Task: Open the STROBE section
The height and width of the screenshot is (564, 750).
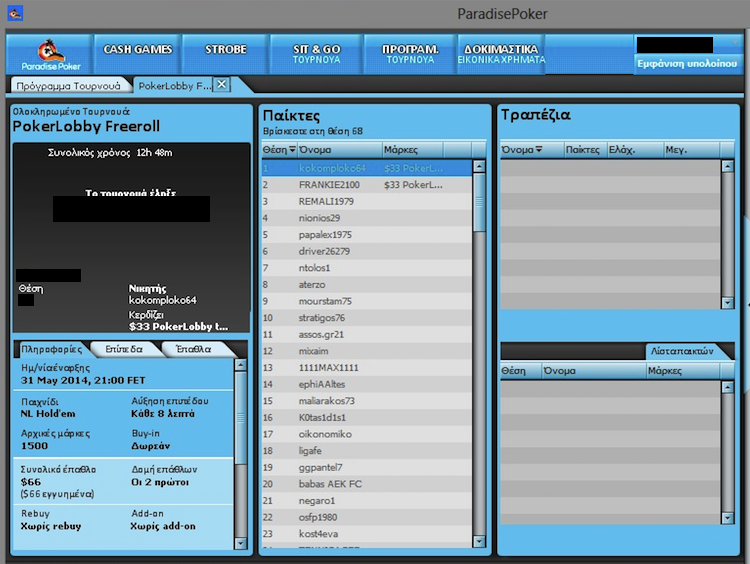Action: tap(226, 55)
